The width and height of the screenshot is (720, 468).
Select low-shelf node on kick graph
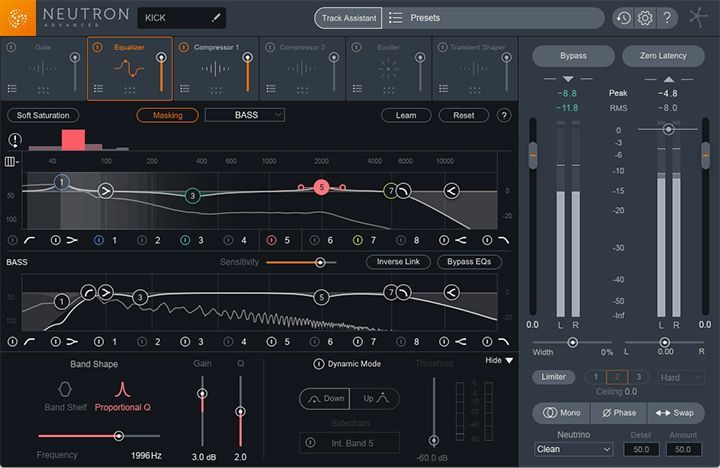click(105, 191)
